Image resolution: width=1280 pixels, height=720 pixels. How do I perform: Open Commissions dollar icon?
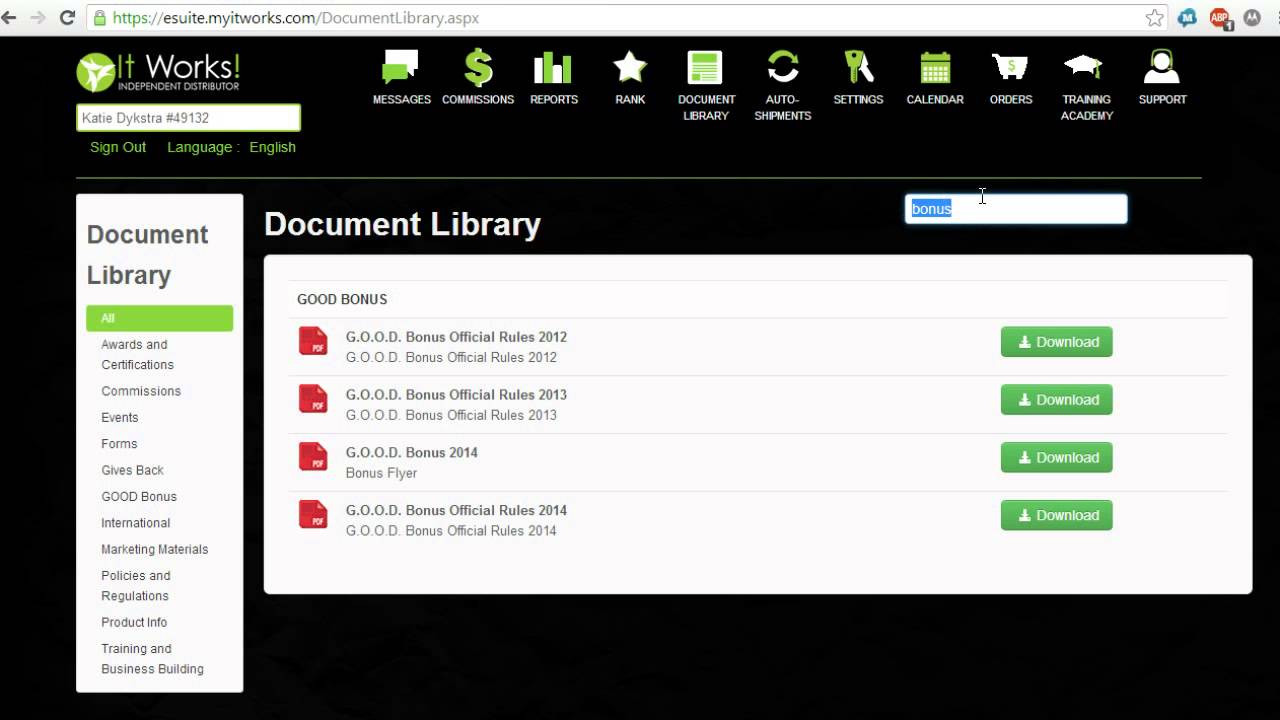(478, 68)
